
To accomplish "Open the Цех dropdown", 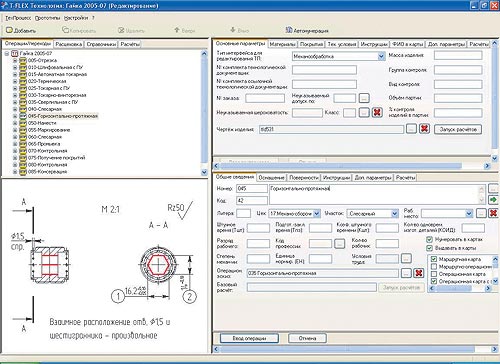I will point(317,213).
